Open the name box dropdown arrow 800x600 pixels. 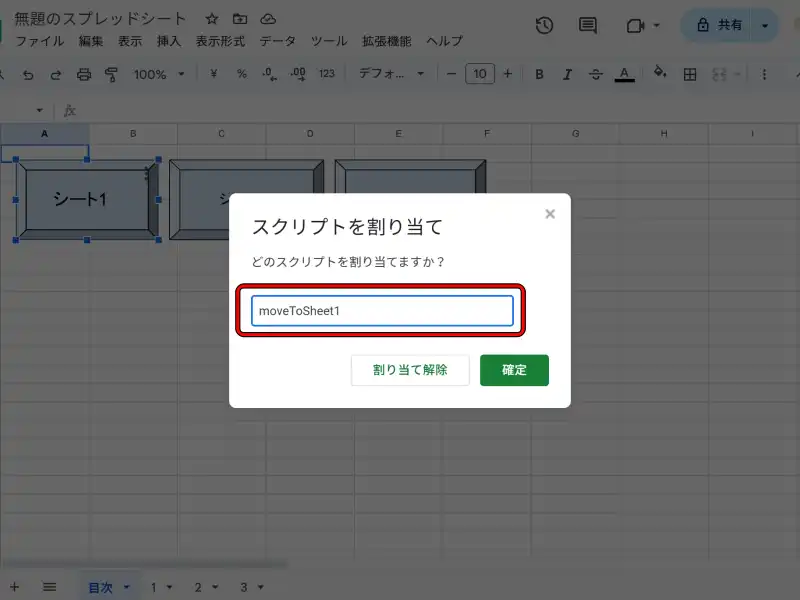(x=39, y=110)
